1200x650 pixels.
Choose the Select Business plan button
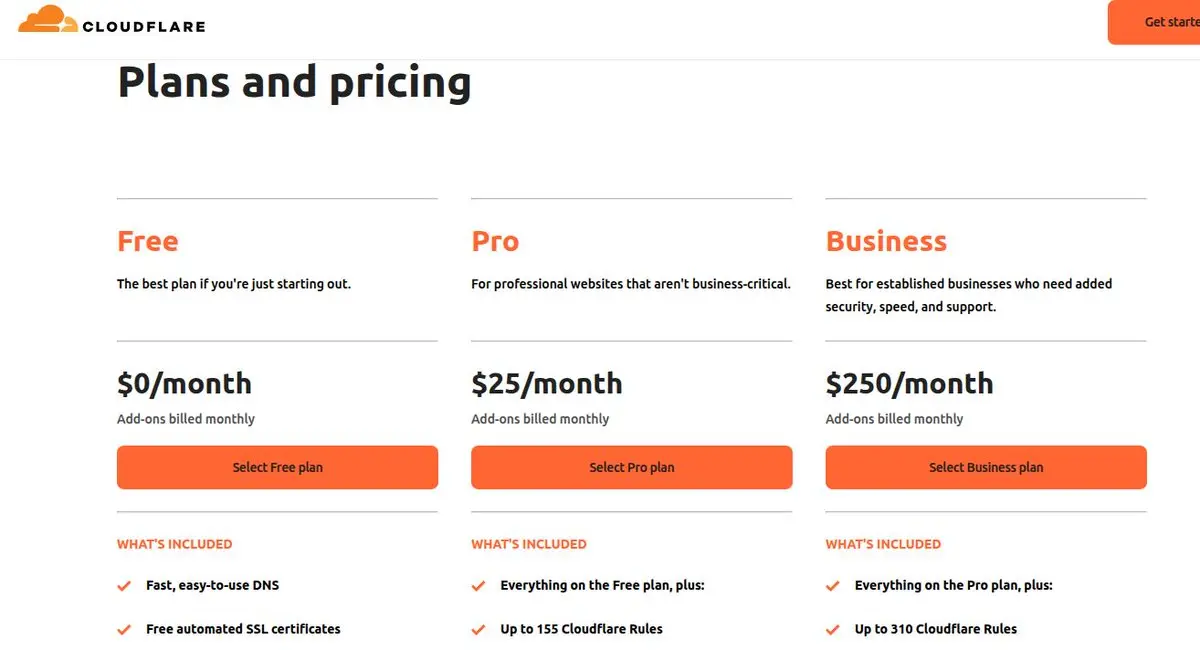pos(985,467)
